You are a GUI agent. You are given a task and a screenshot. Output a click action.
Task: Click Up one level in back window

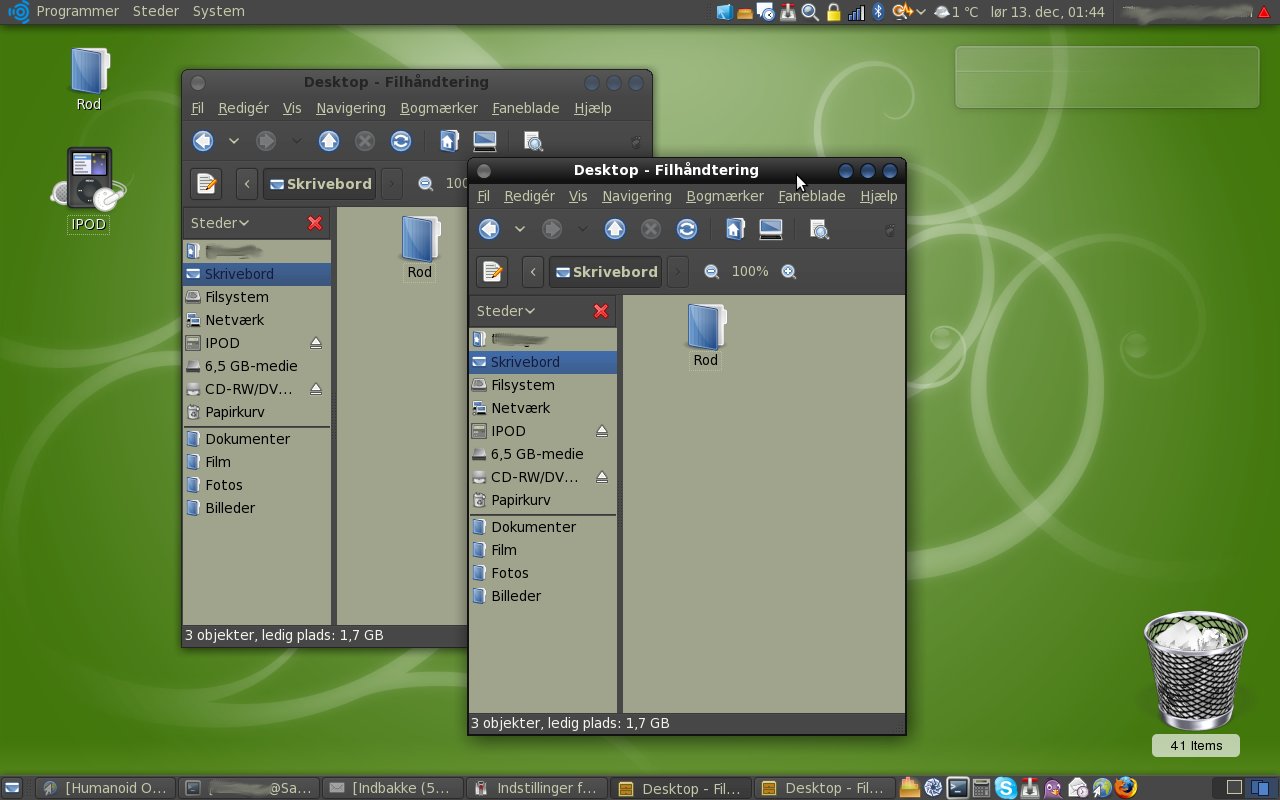coord(329,141)
